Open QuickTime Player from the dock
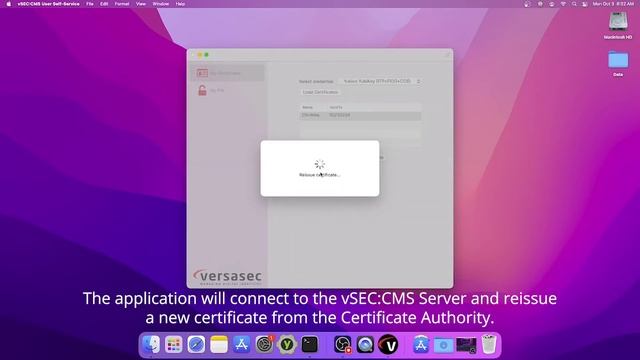The image size is (640, 360). [x=365, y=344]
